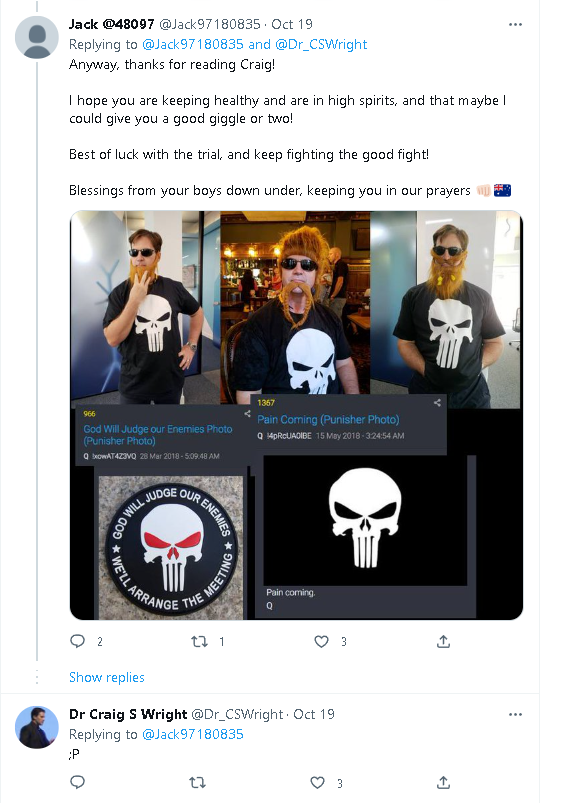Open the Oct 19 timestamp on Jack's tweet
Viewport: 564px width, 803px height.
pyautogui.click(x=292, y=24)
